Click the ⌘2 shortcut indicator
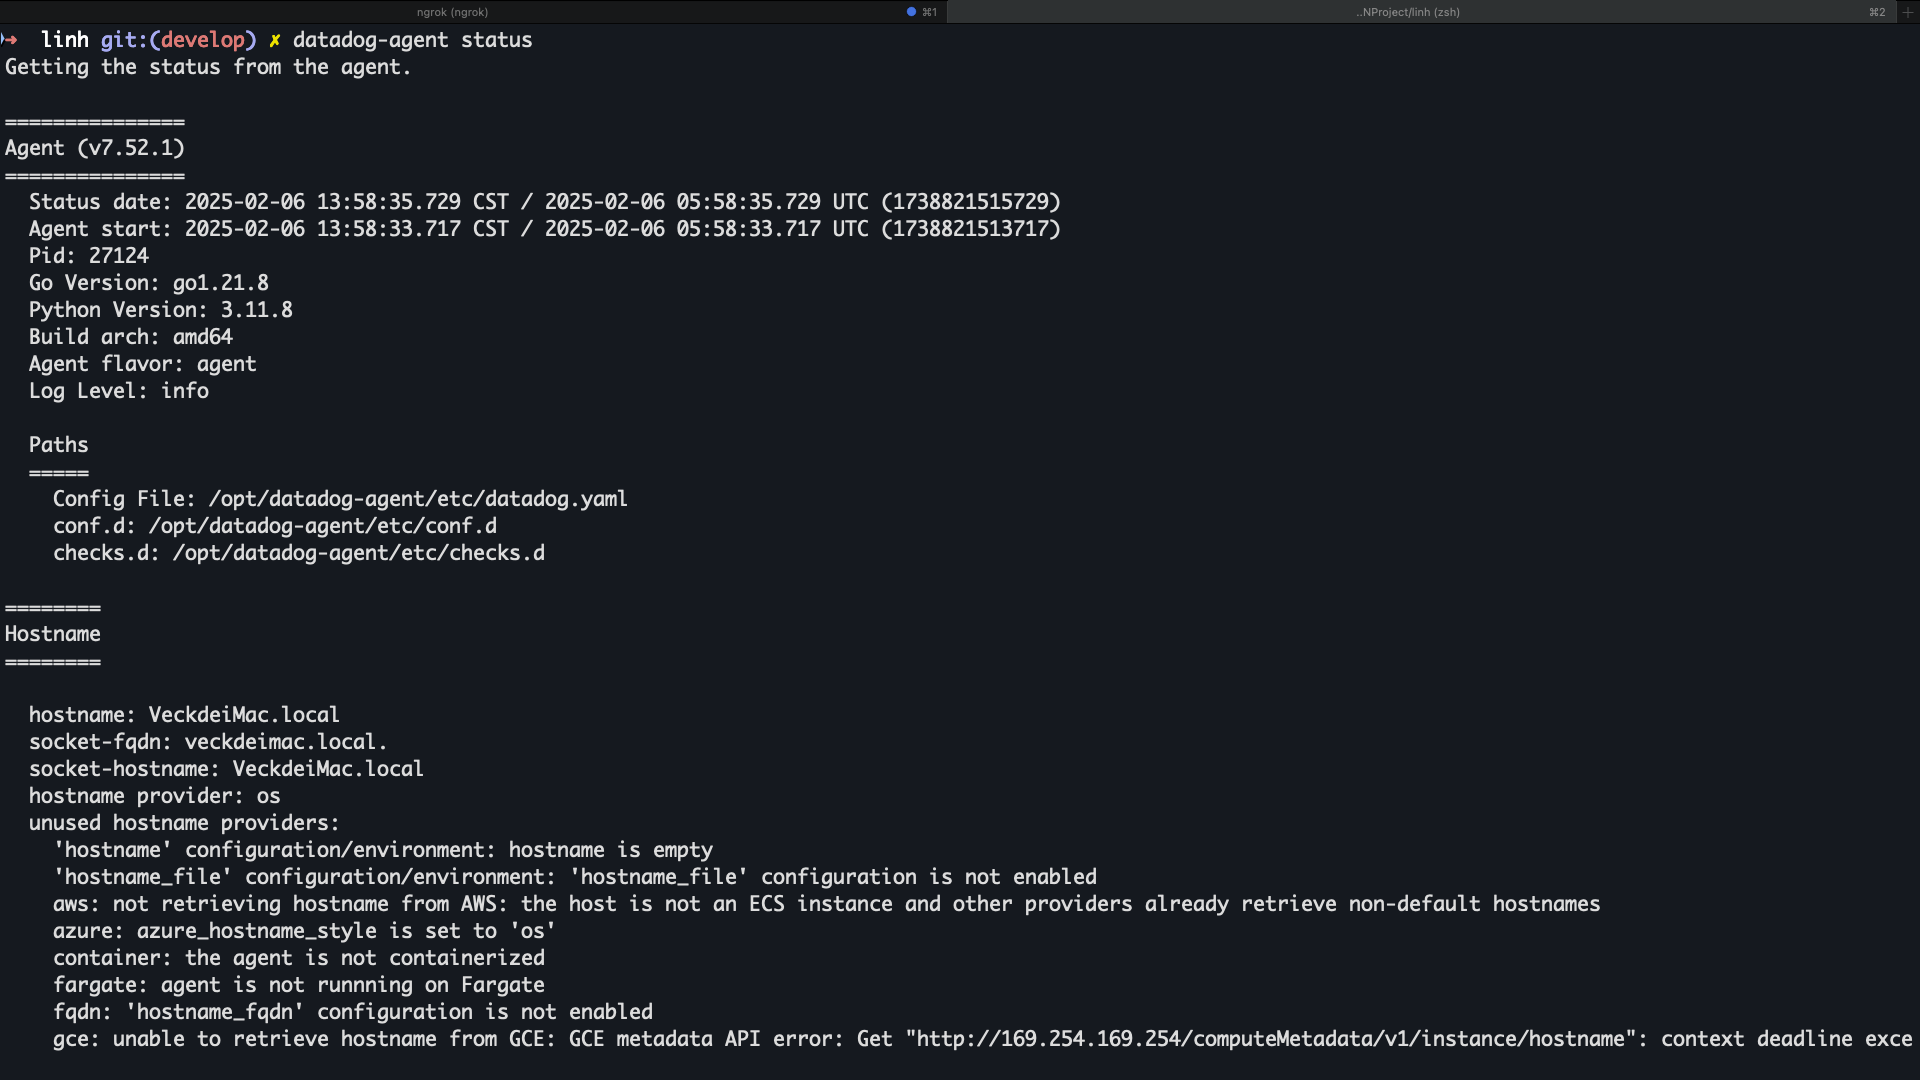 click(1877, 12)
